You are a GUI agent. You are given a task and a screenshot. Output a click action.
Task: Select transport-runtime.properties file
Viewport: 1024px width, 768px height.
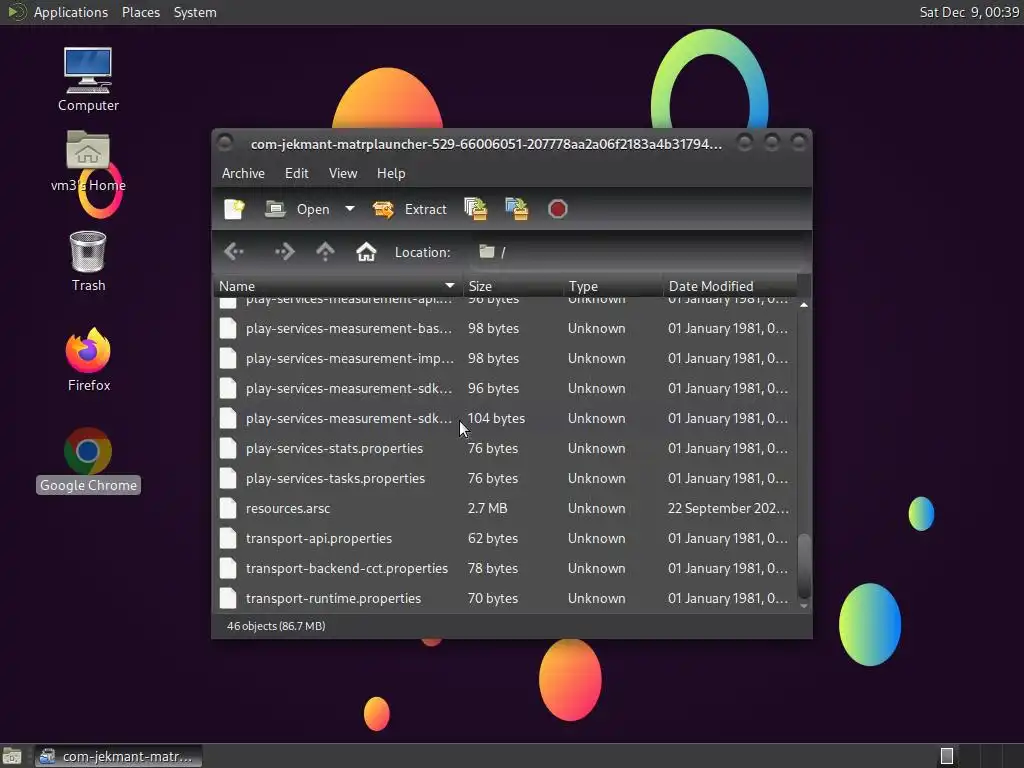click(x=504, y=598)
